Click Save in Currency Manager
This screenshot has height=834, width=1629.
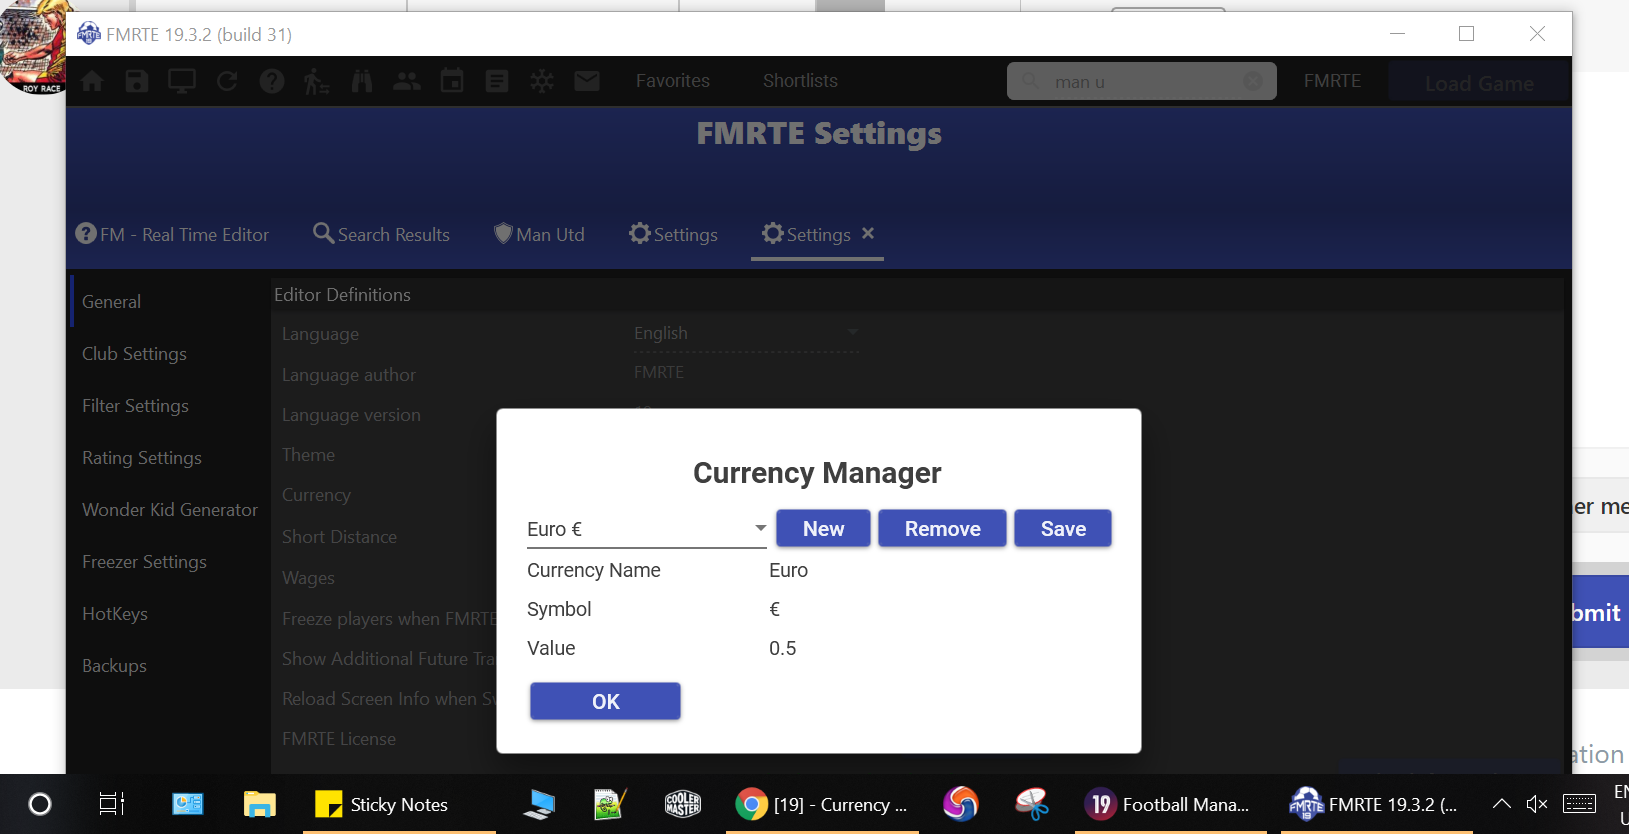click(x=1063, y=528)
